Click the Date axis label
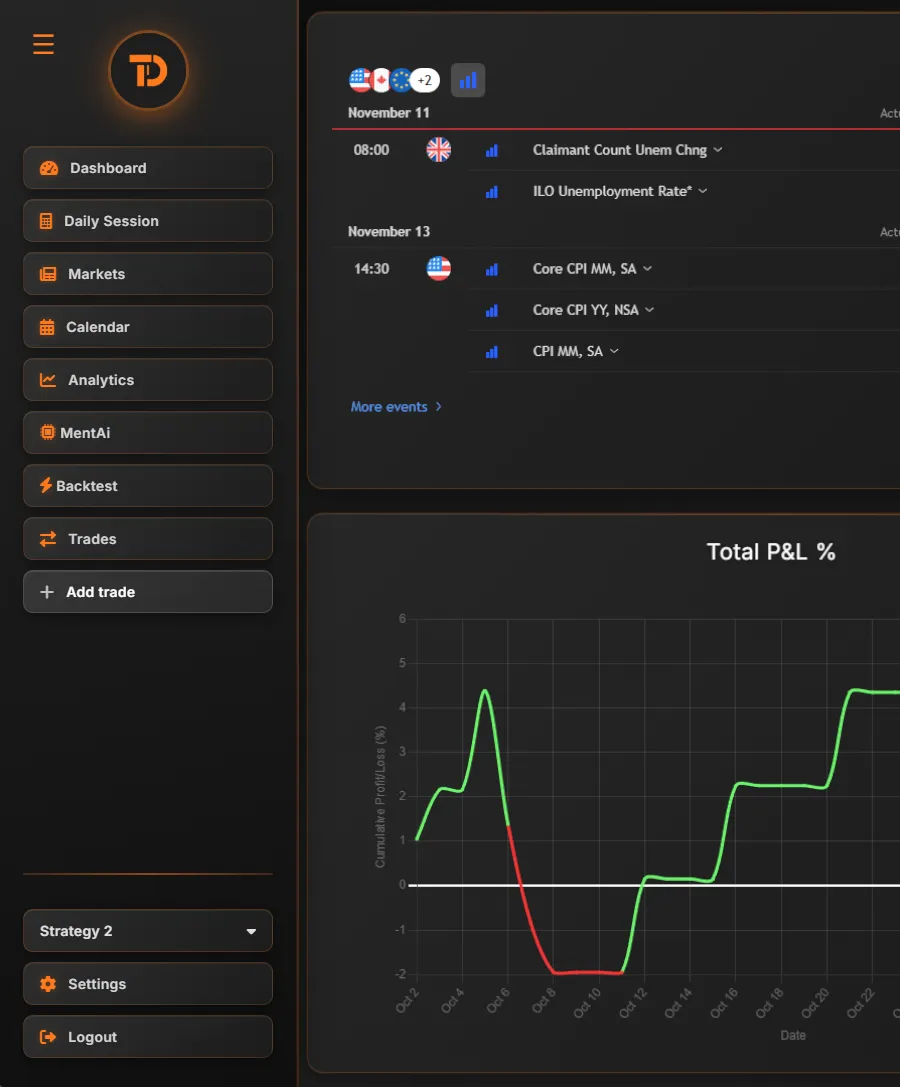This screenshot has width=900, height=1087. [793, 1035]
